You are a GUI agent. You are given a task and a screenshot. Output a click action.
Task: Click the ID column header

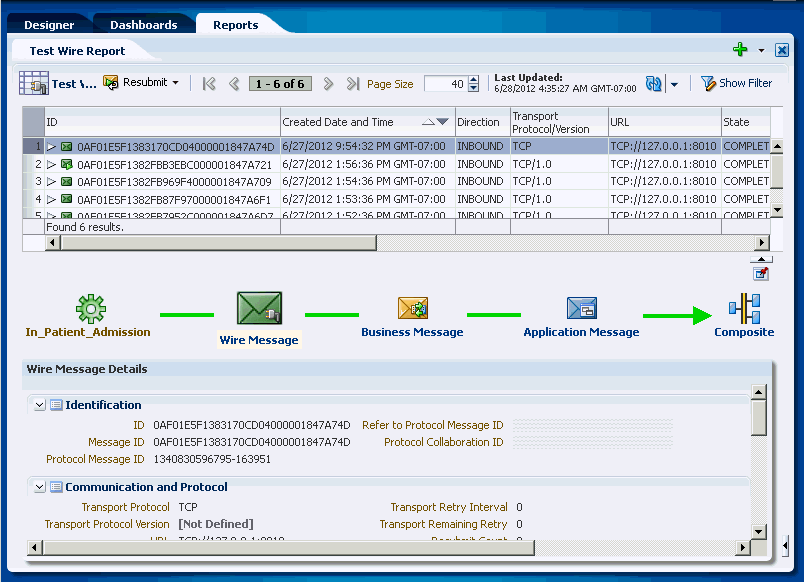tap(162, 122)
